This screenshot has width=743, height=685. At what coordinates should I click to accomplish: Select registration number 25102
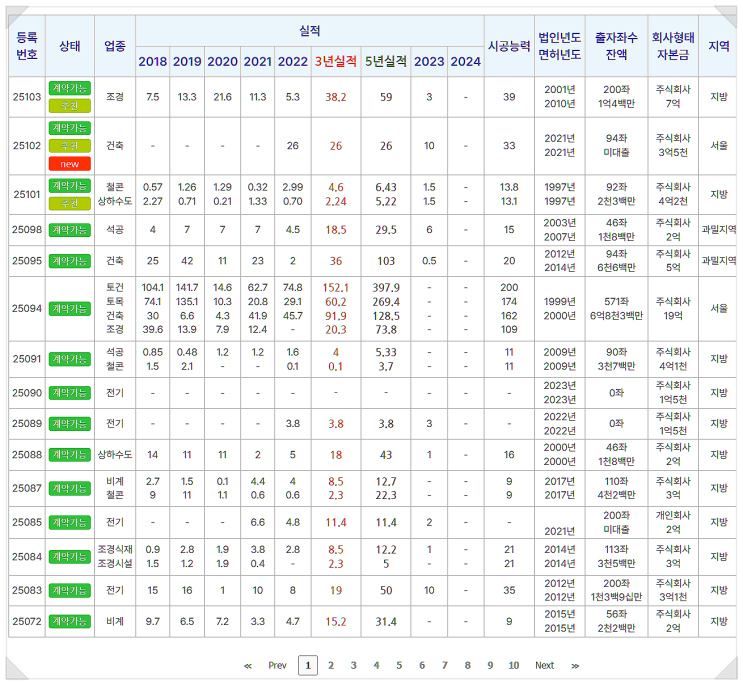tap(27, 145)
